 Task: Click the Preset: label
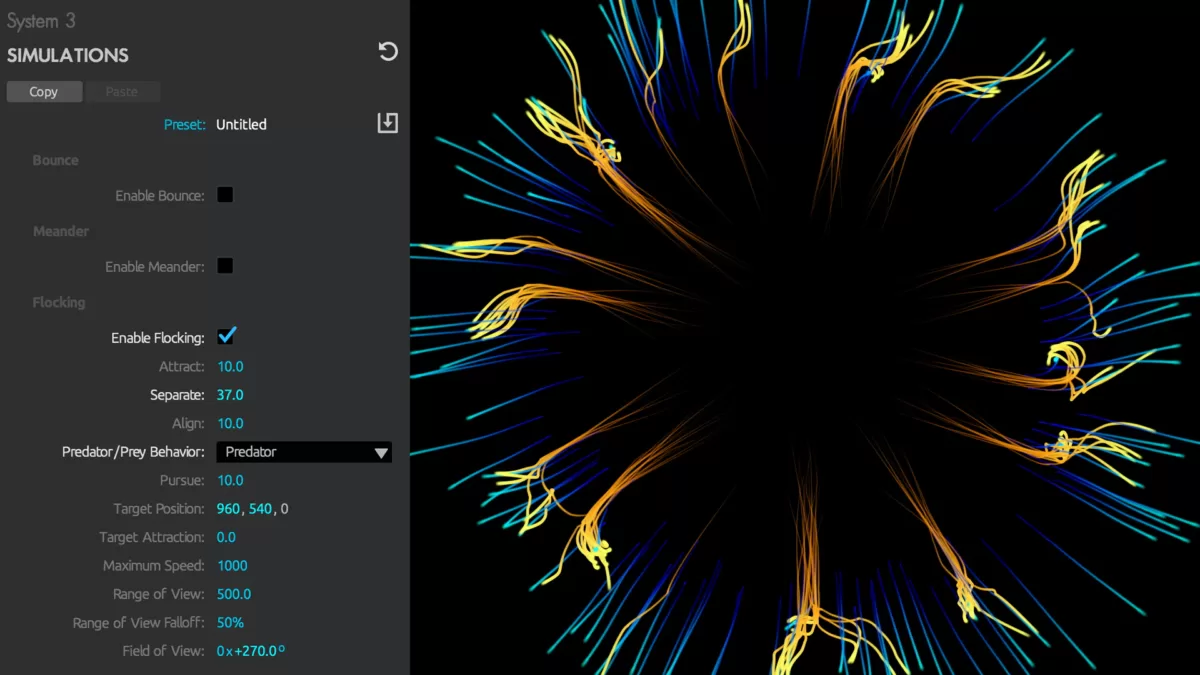coord(185,125)
